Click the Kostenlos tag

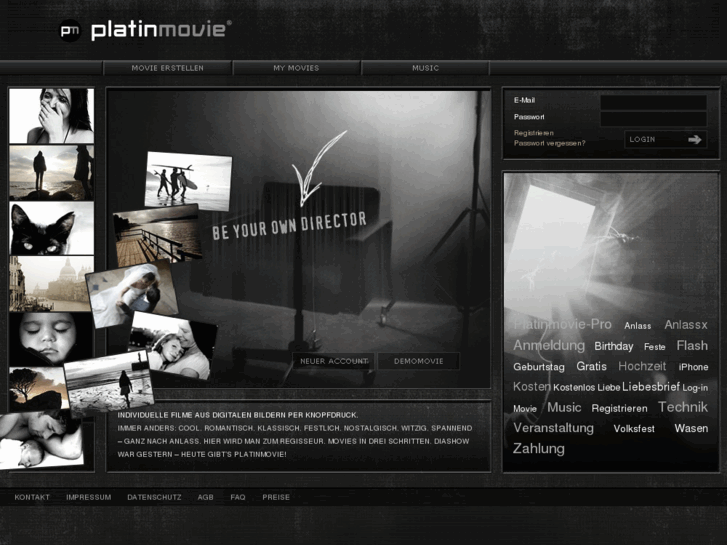(574, 388)
